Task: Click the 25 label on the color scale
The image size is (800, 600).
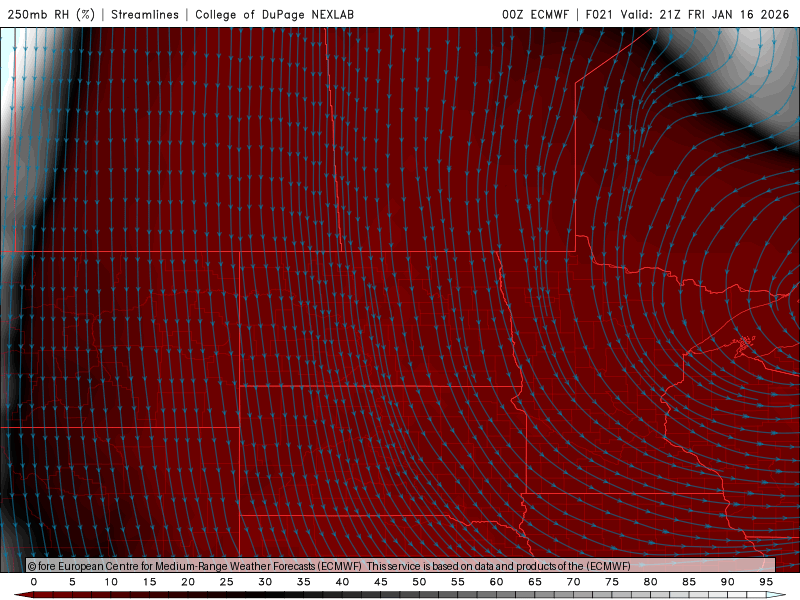Action: point(227,582)
